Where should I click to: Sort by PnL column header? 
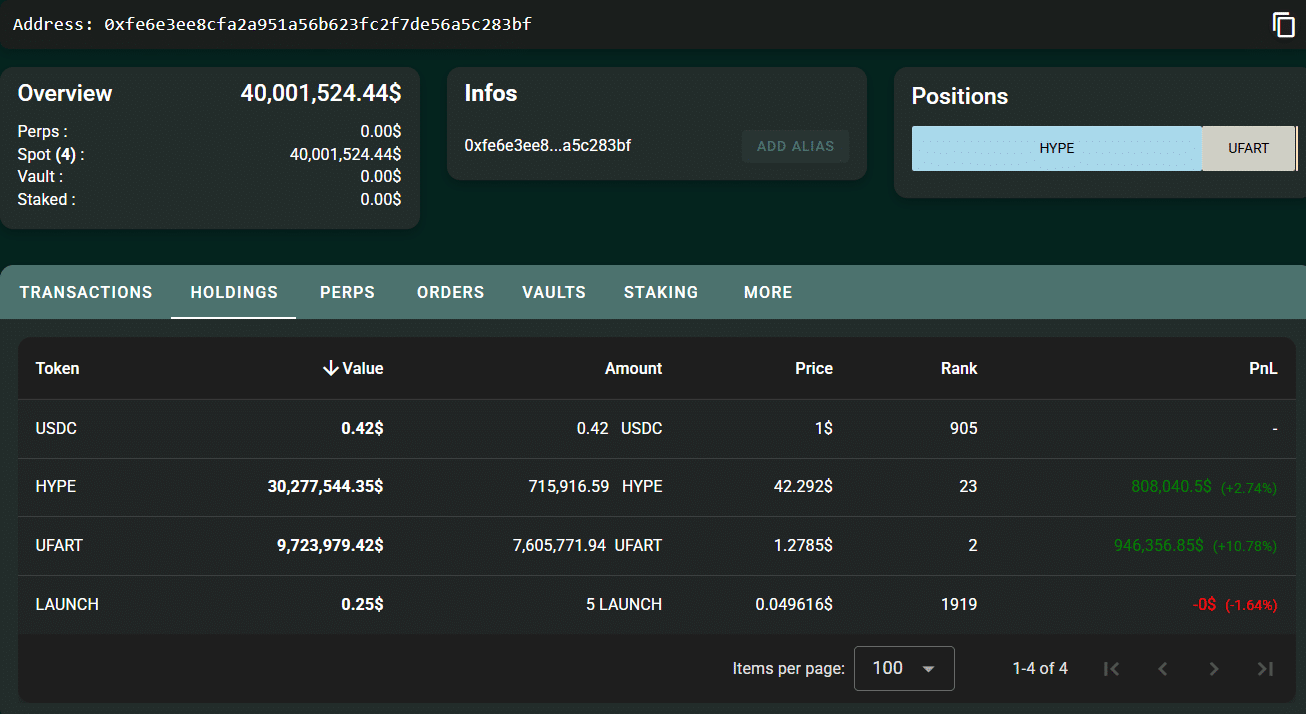1263,368
